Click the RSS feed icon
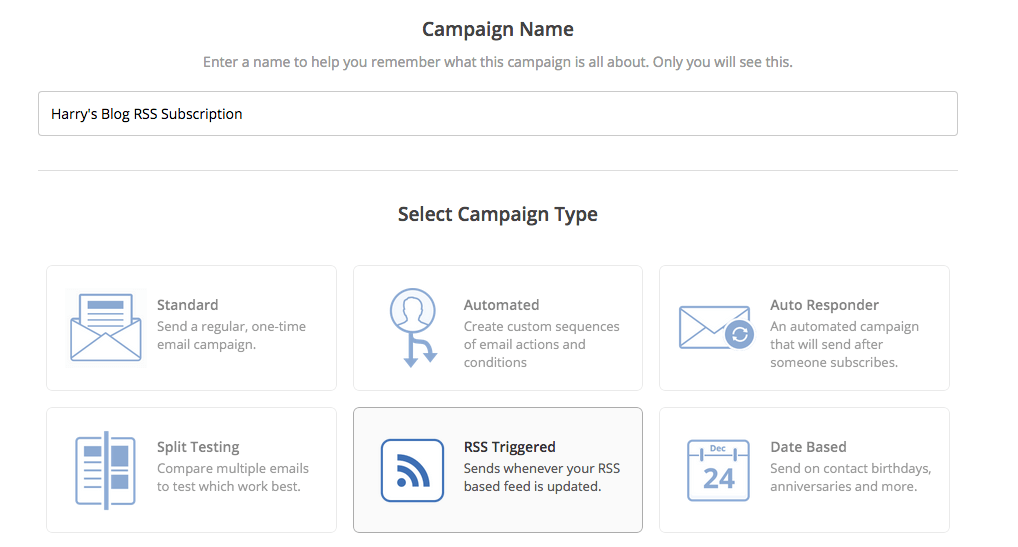 412,470
